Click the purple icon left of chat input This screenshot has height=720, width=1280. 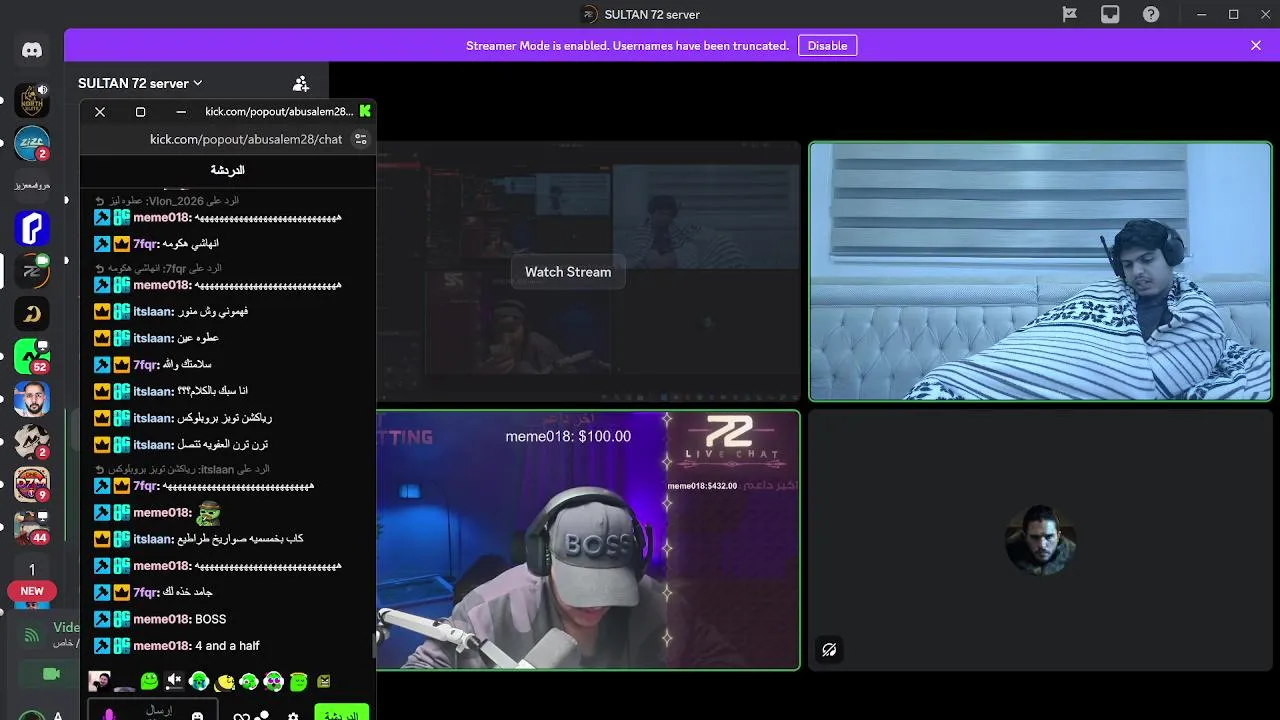pos(109,714)
